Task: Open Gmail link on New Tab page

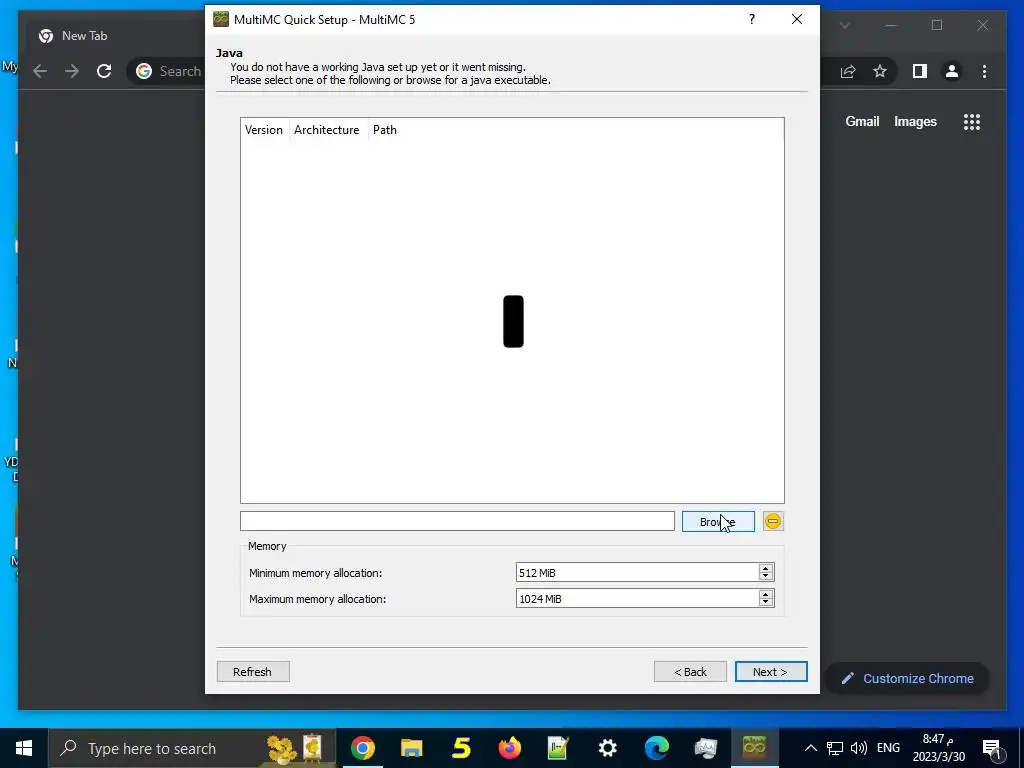Action: click(x=862, y=121)
